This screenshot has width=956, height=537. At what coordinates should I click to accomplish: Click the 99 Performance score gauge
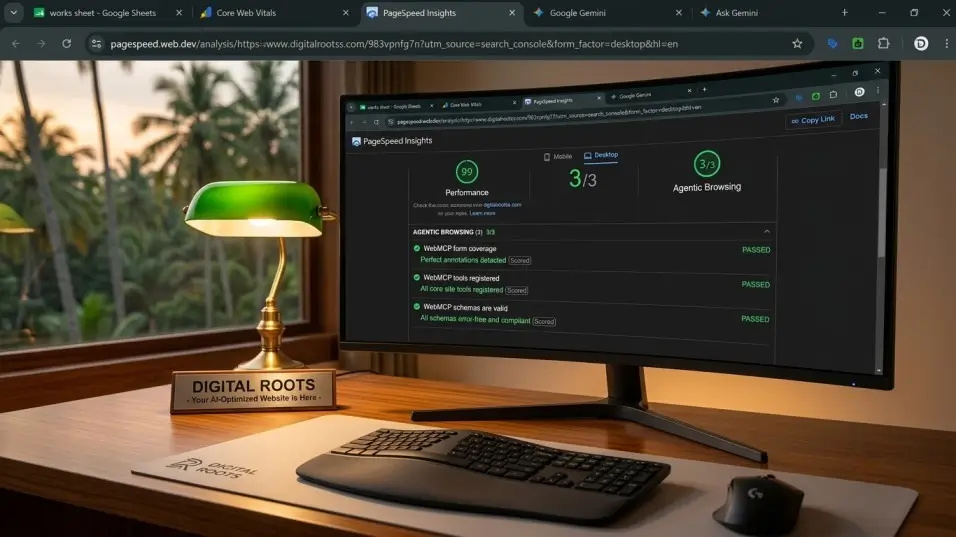(466, 172)
